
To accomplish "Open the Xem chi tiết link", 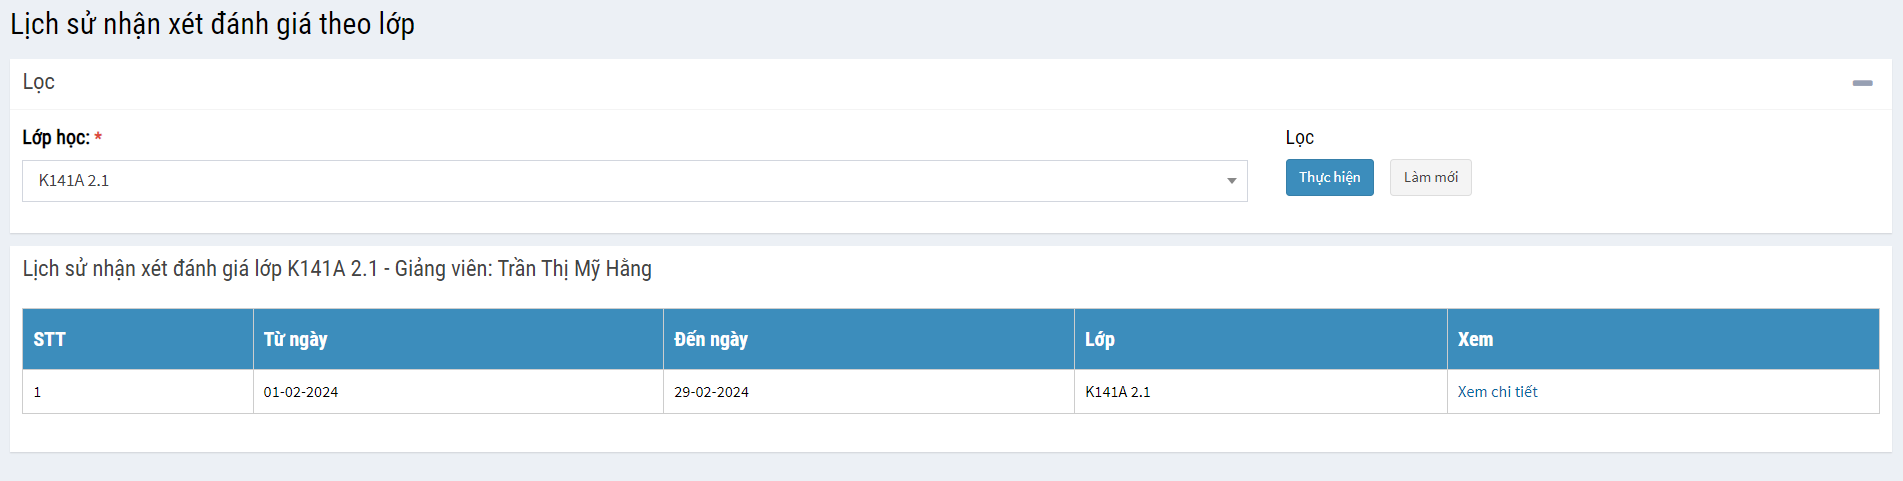I will [1497, 392].
